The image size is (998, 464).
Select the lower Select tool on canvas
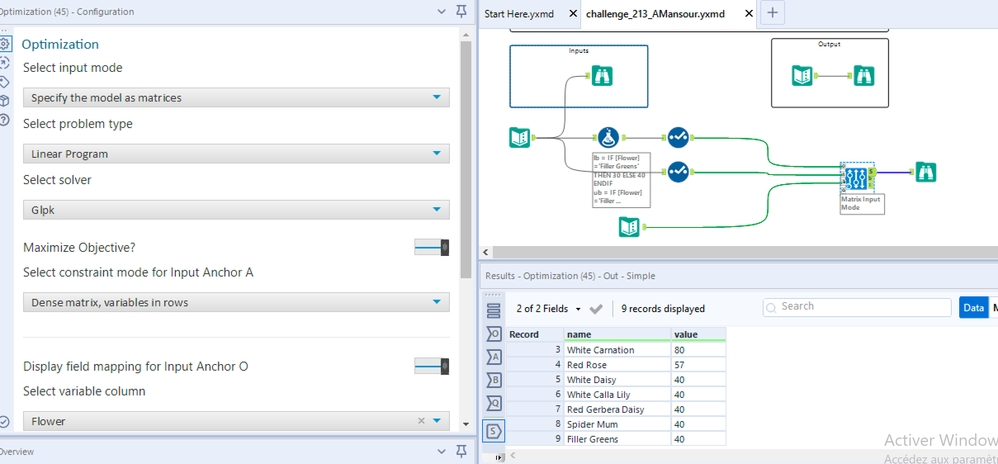pyautogui.click(x=678, y=171)
